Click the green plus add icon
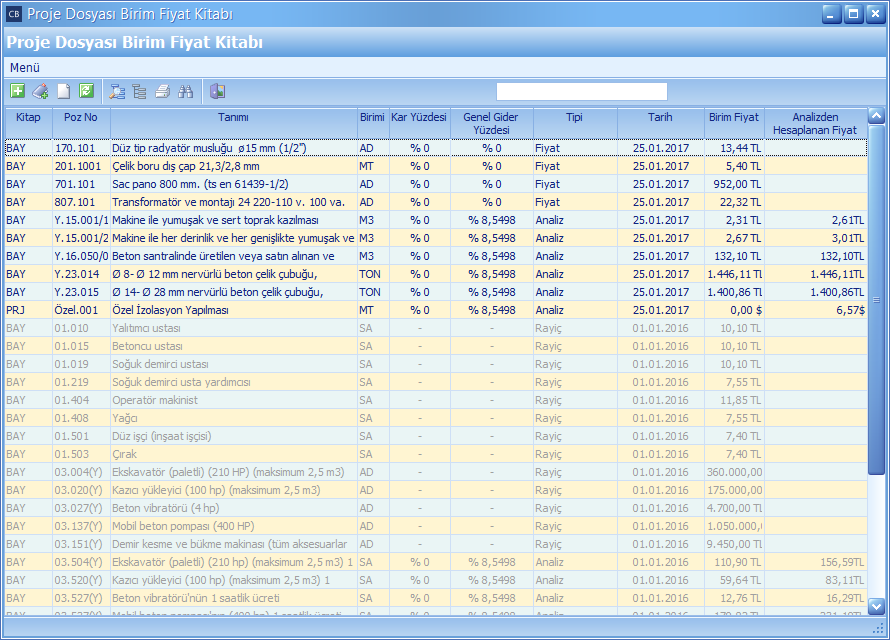890x640 pixels. point(17,91)
